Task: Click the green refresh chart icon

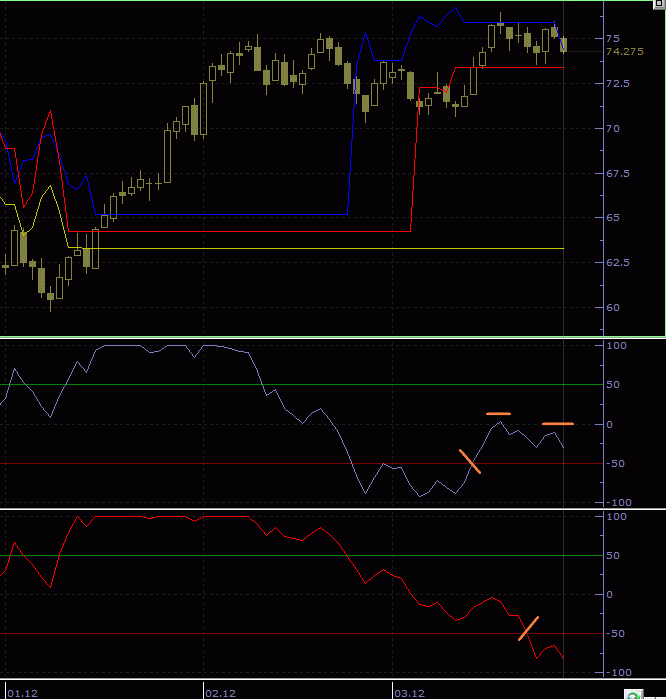Action: tap(633, 695)
